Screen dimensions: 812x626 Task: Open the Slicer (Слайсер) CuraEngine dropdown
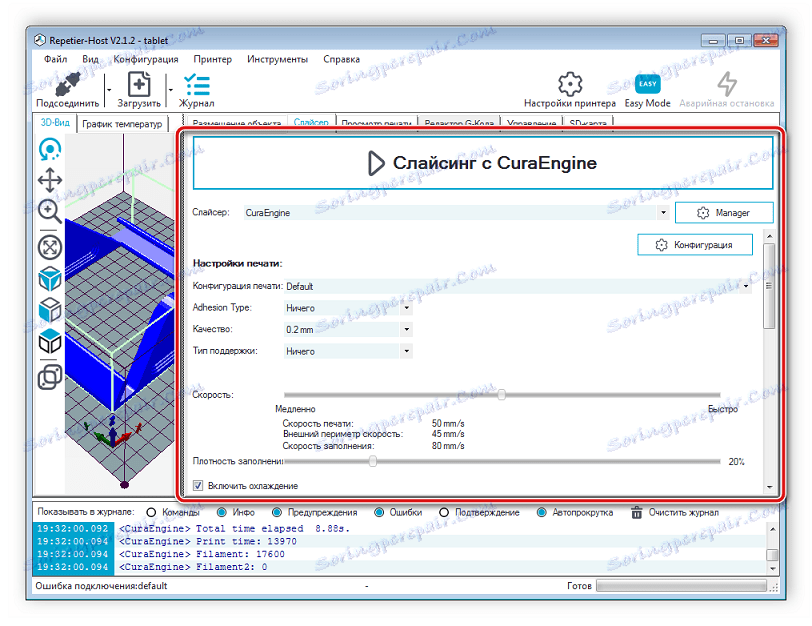[x=663, y=212]
